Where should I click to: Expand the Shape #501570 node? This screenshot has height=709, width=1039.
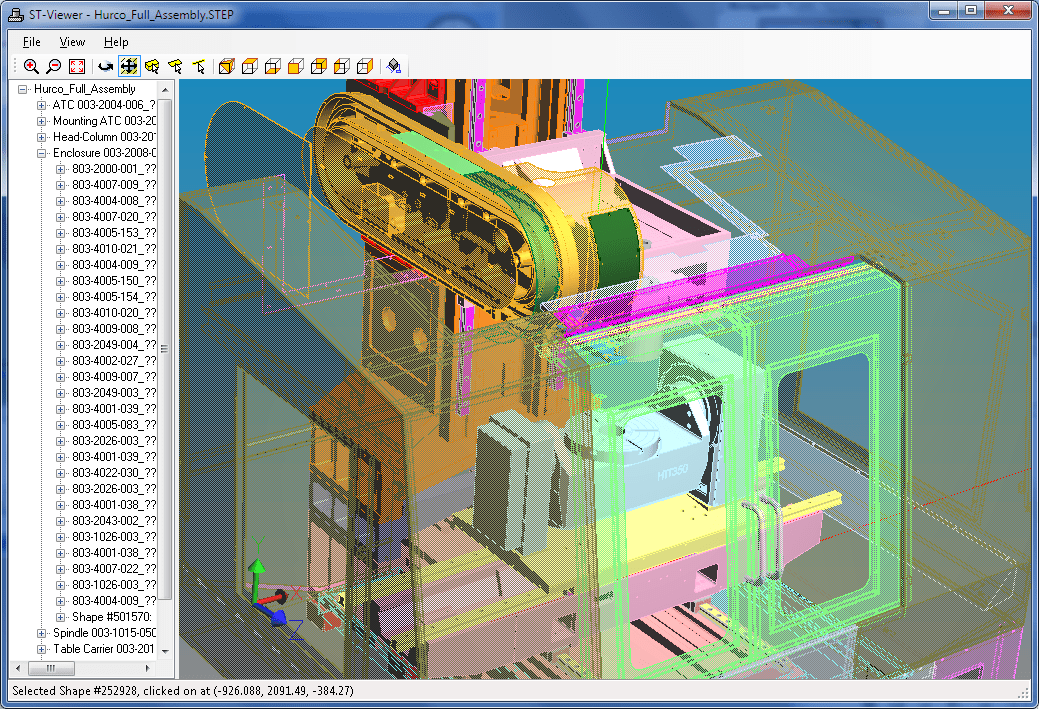60,617
